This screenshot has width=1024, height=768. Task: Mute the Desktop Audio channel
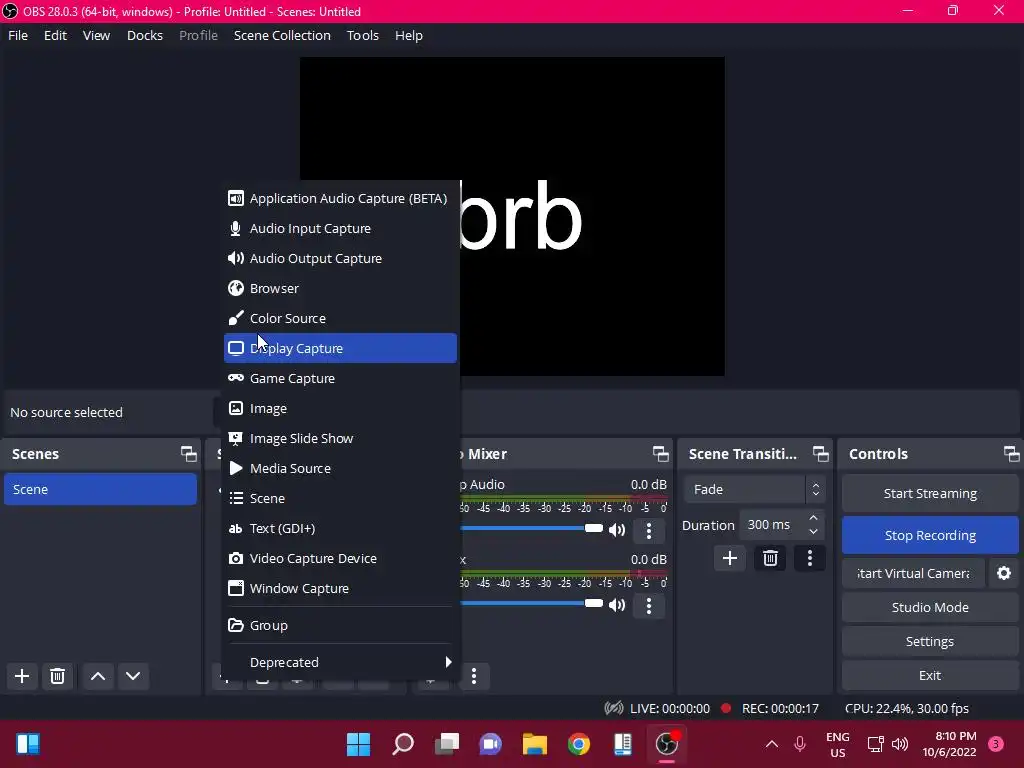[x=616, y=530]
